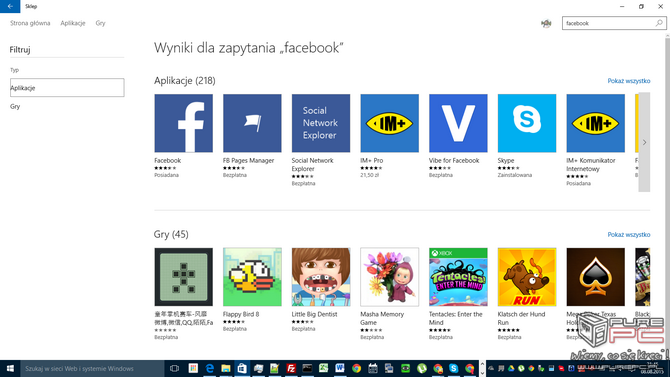This screenshot has width=670, height=377.
Task: Select the Aplikacje filter type option
Action: pos(67,88)
